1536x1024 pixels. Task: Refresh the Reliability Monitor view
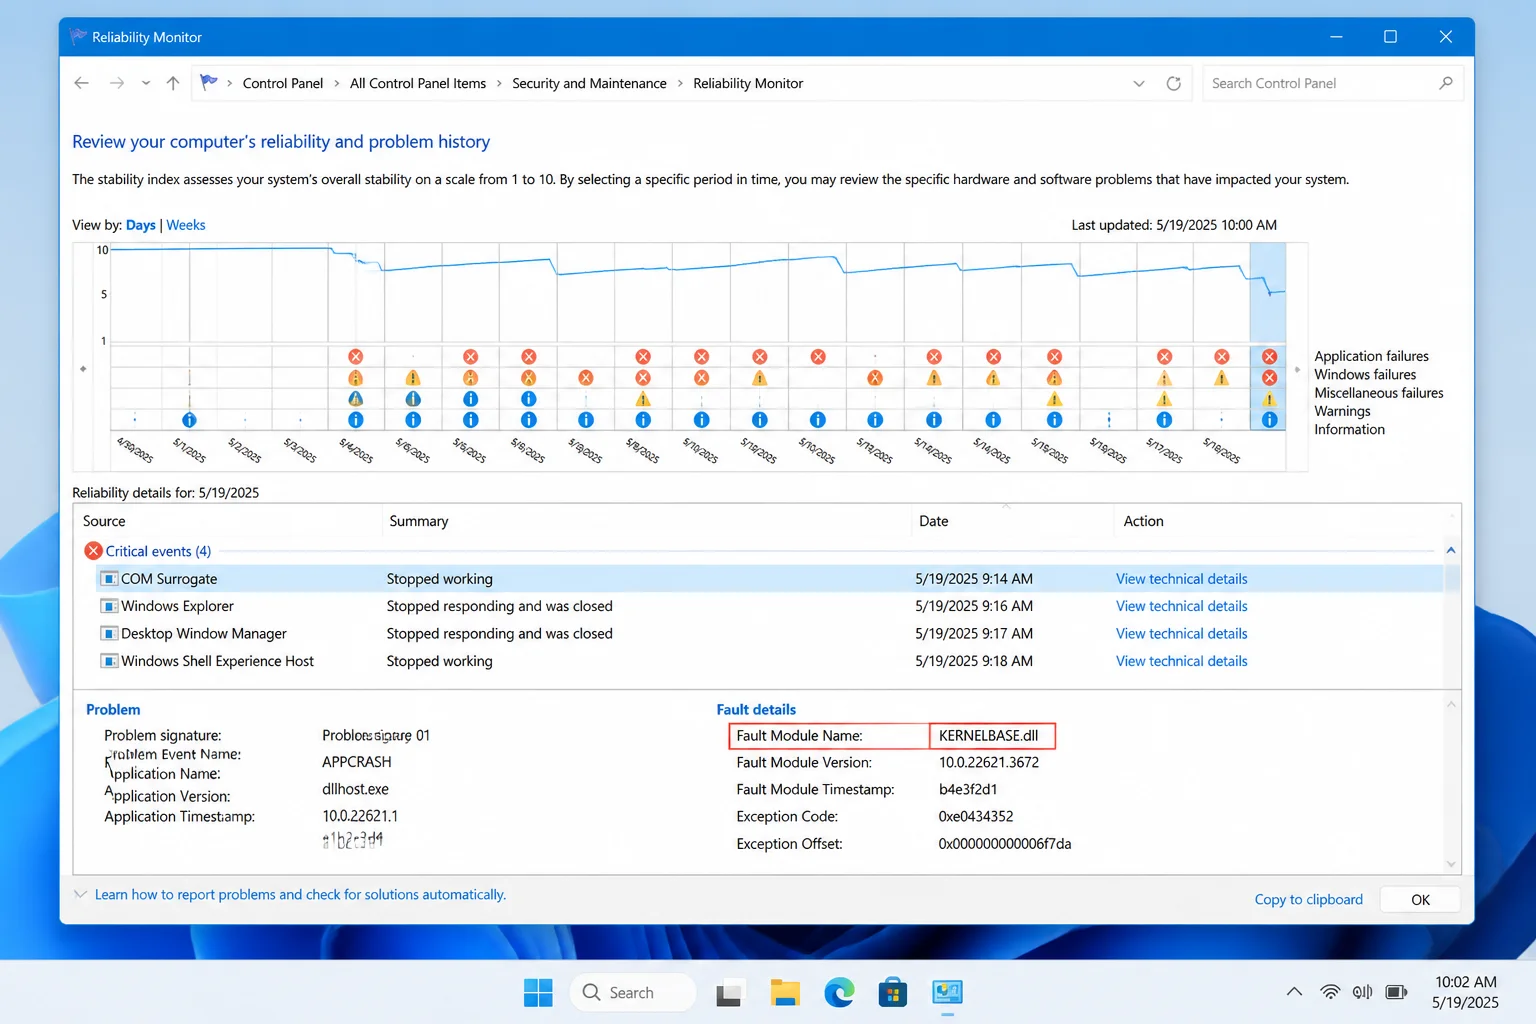(1174, 83)
